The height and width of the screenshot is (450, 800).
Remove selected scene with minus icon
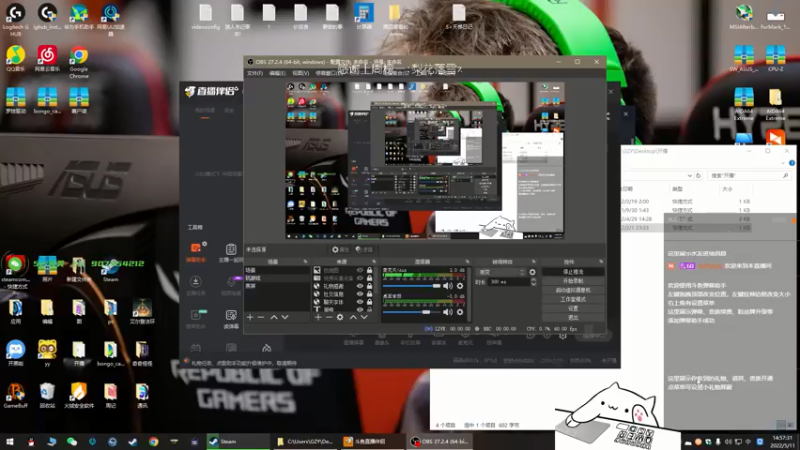[261, 317]
